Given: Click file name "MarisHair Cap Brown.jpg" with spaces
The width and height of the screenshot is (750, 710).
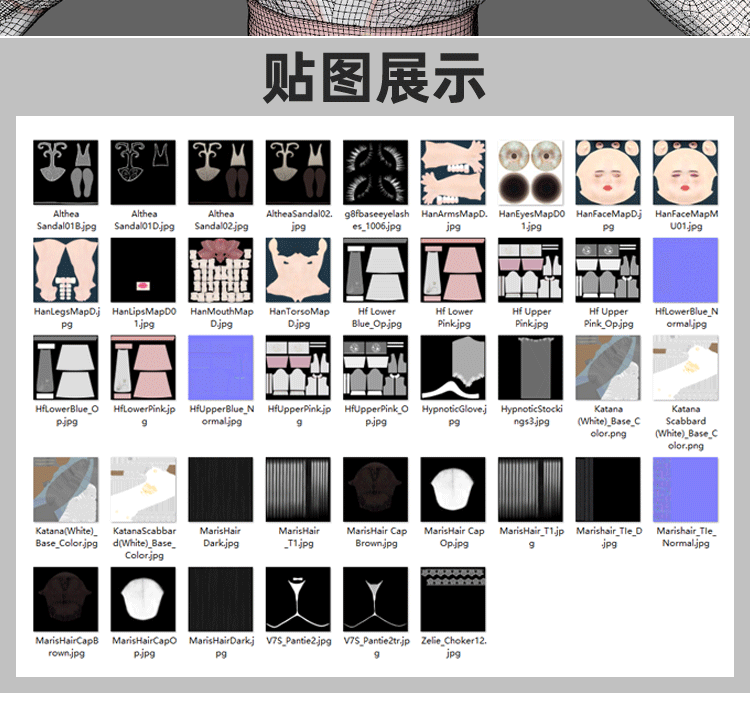Looking at the screenshot, I should point(376,537).
